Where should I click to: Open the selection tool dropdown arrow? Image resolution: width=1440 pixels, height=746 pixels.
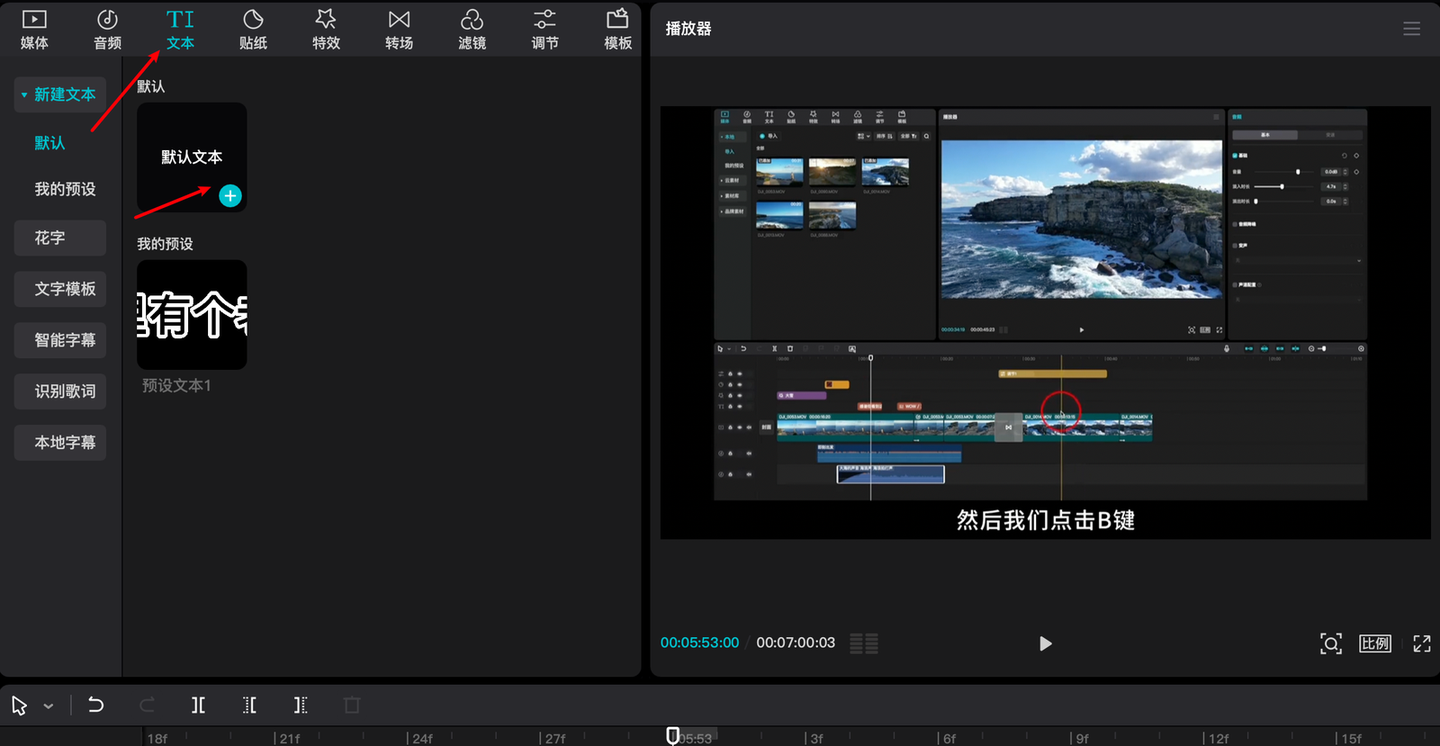tap(48, 706)
